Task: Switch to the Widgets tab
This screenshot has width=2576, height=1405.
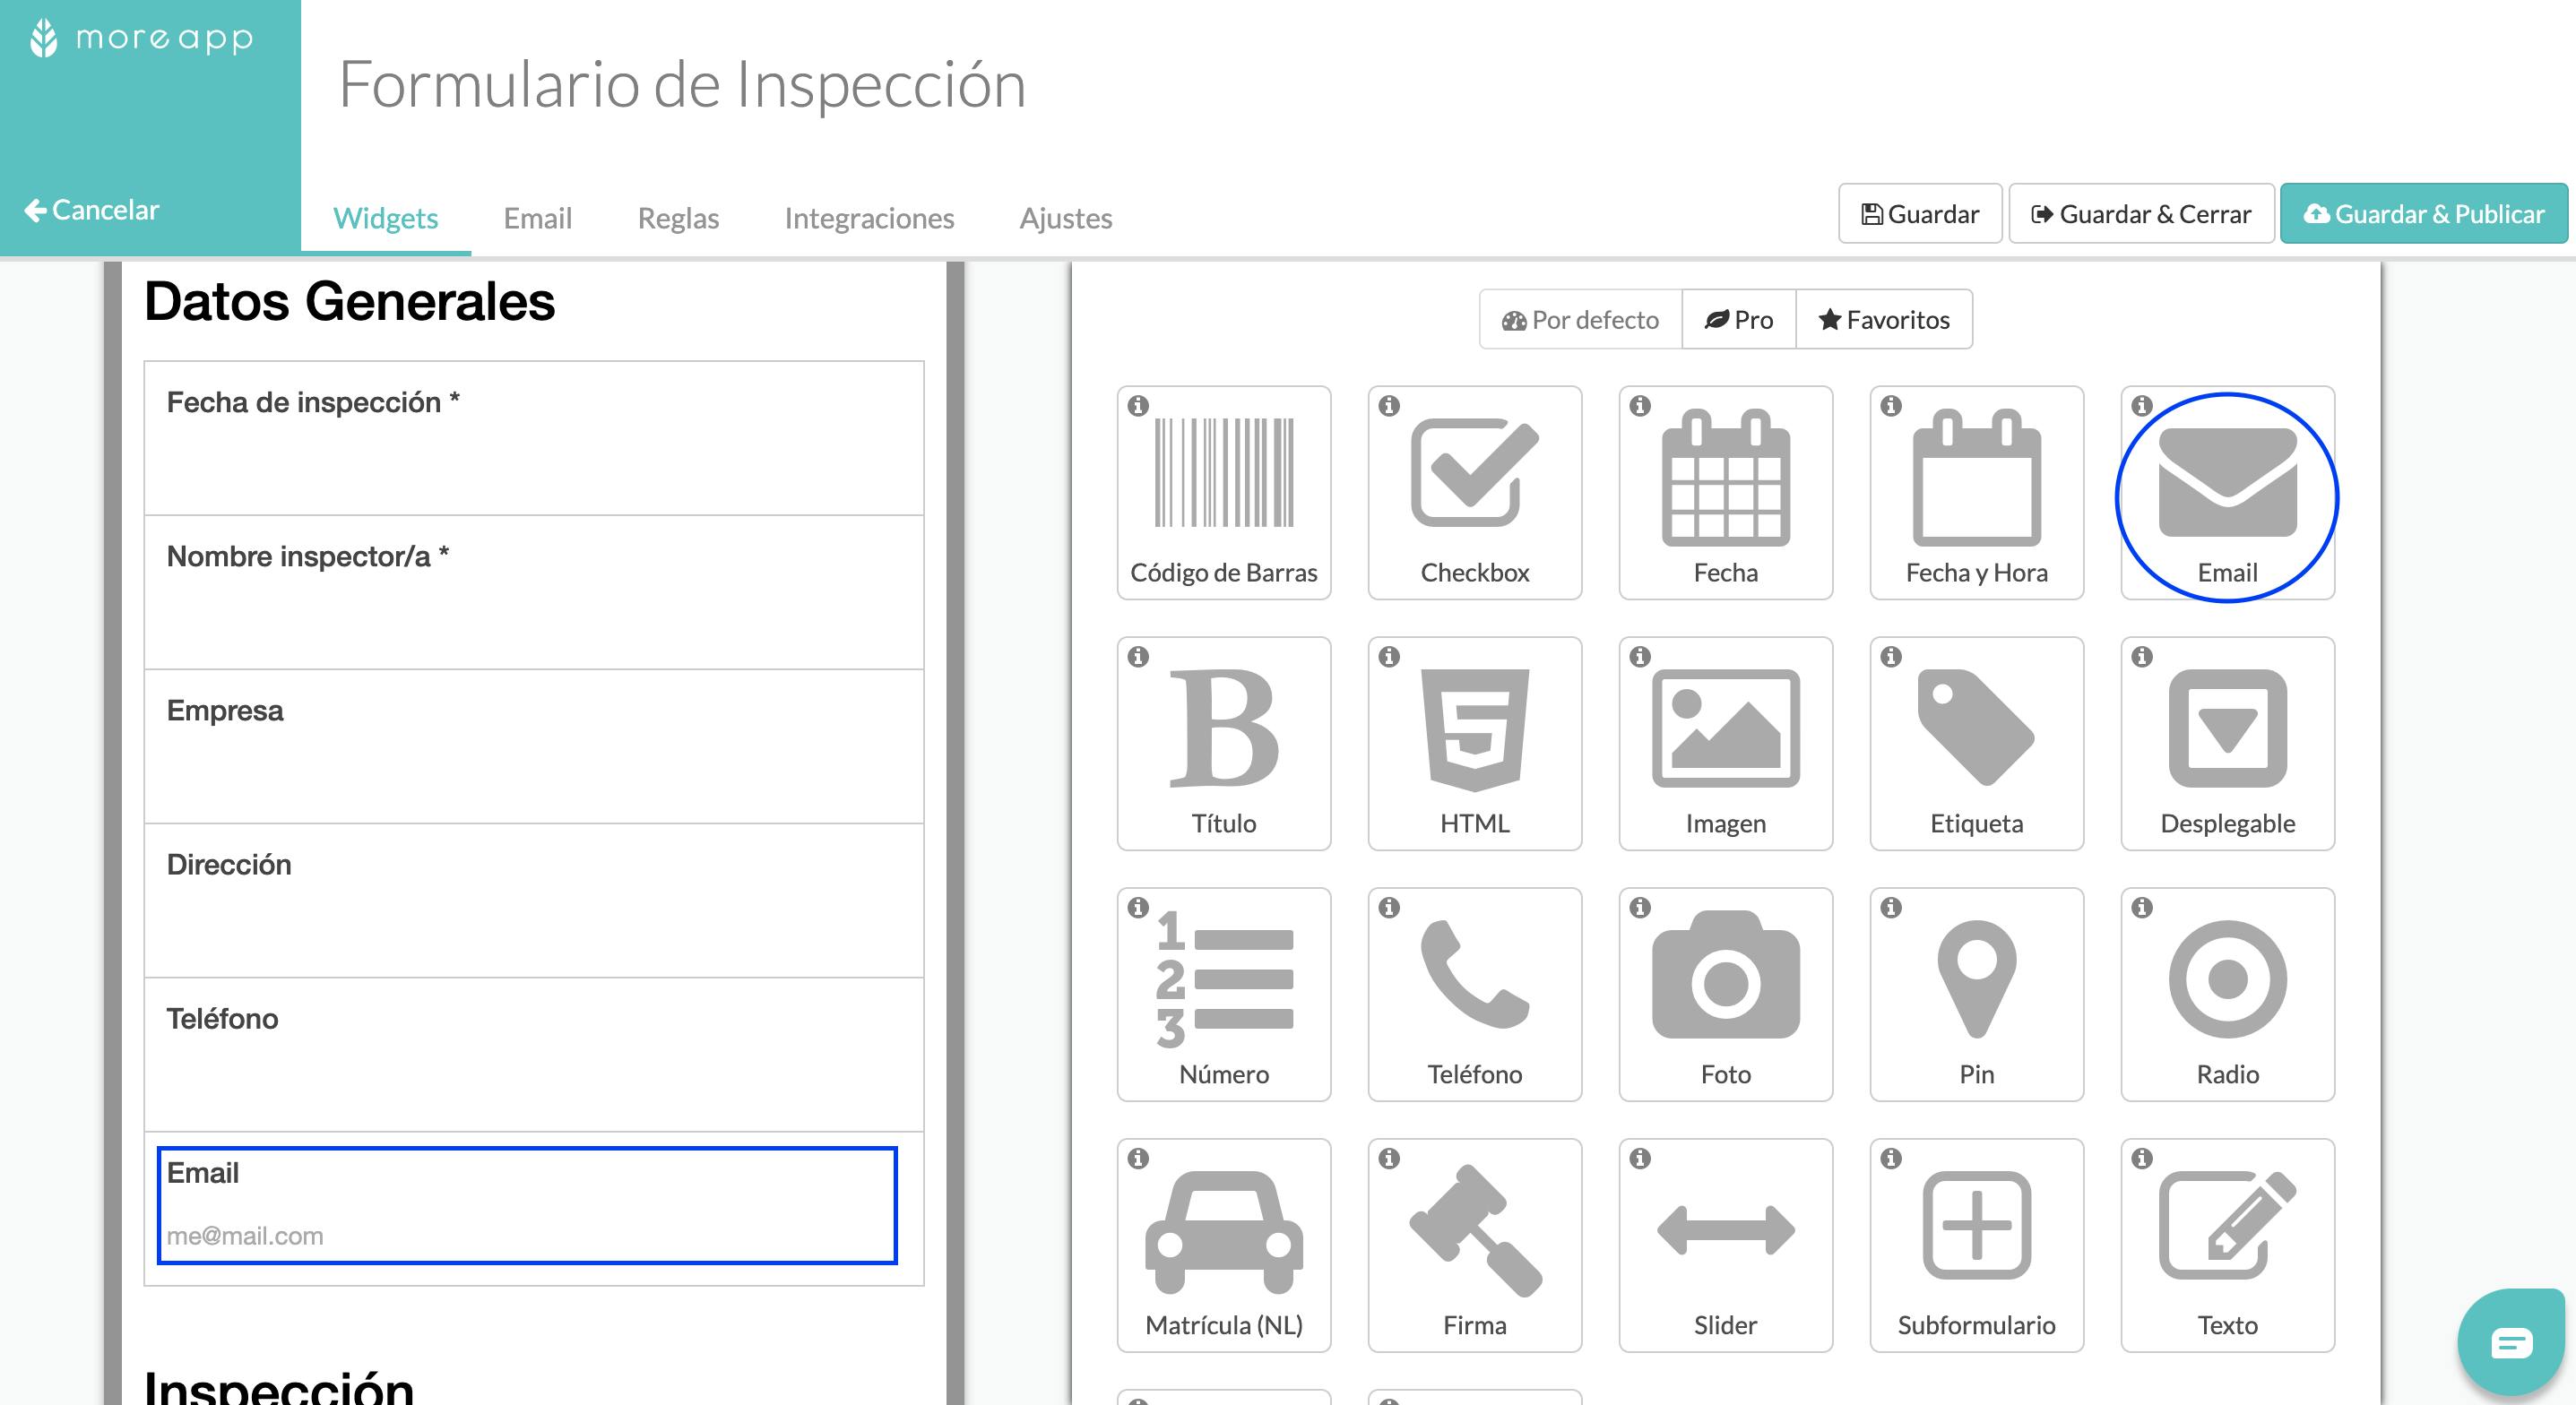Action: (x=386, y=218)
